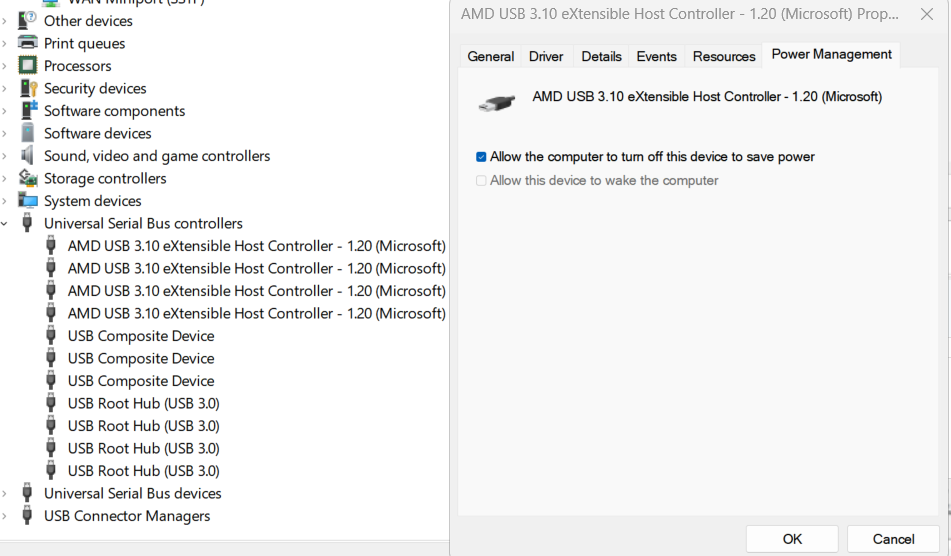The image size is (951, 556).
Task: Click the USB Connector Managers icon
Action: [x=28, y=516]
